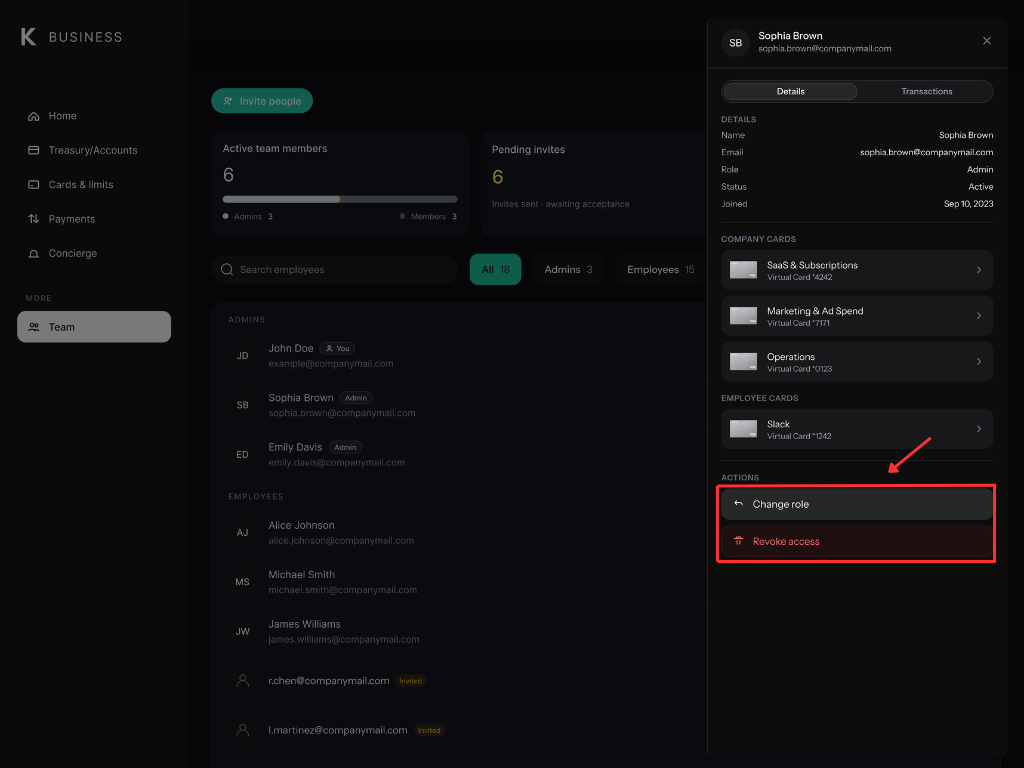Switch to the Details tab

point(790,91)
